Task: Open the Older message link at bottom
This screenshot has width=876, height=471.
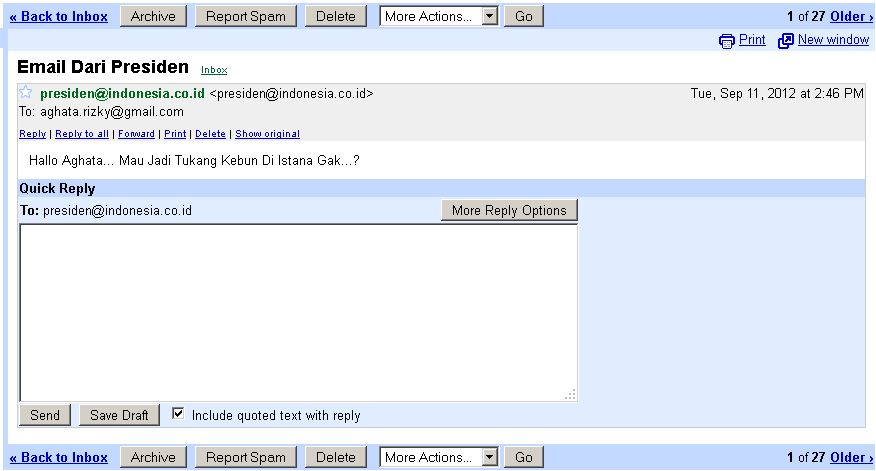Action: pos(851,457)
